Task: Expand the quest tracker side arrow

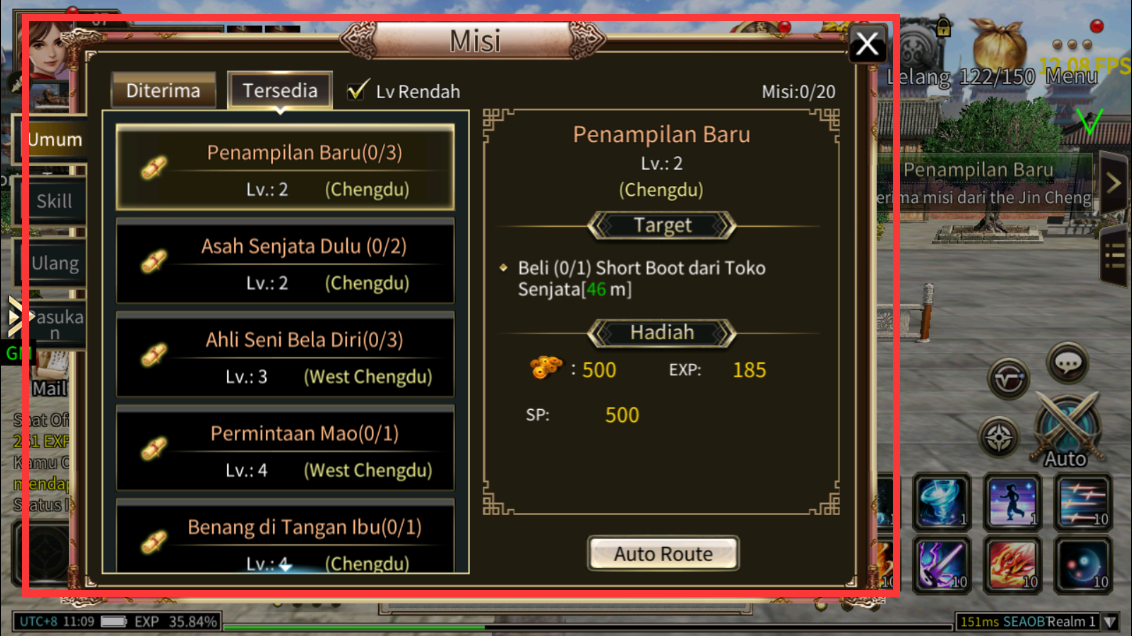Action: [x=1113, y=183]
